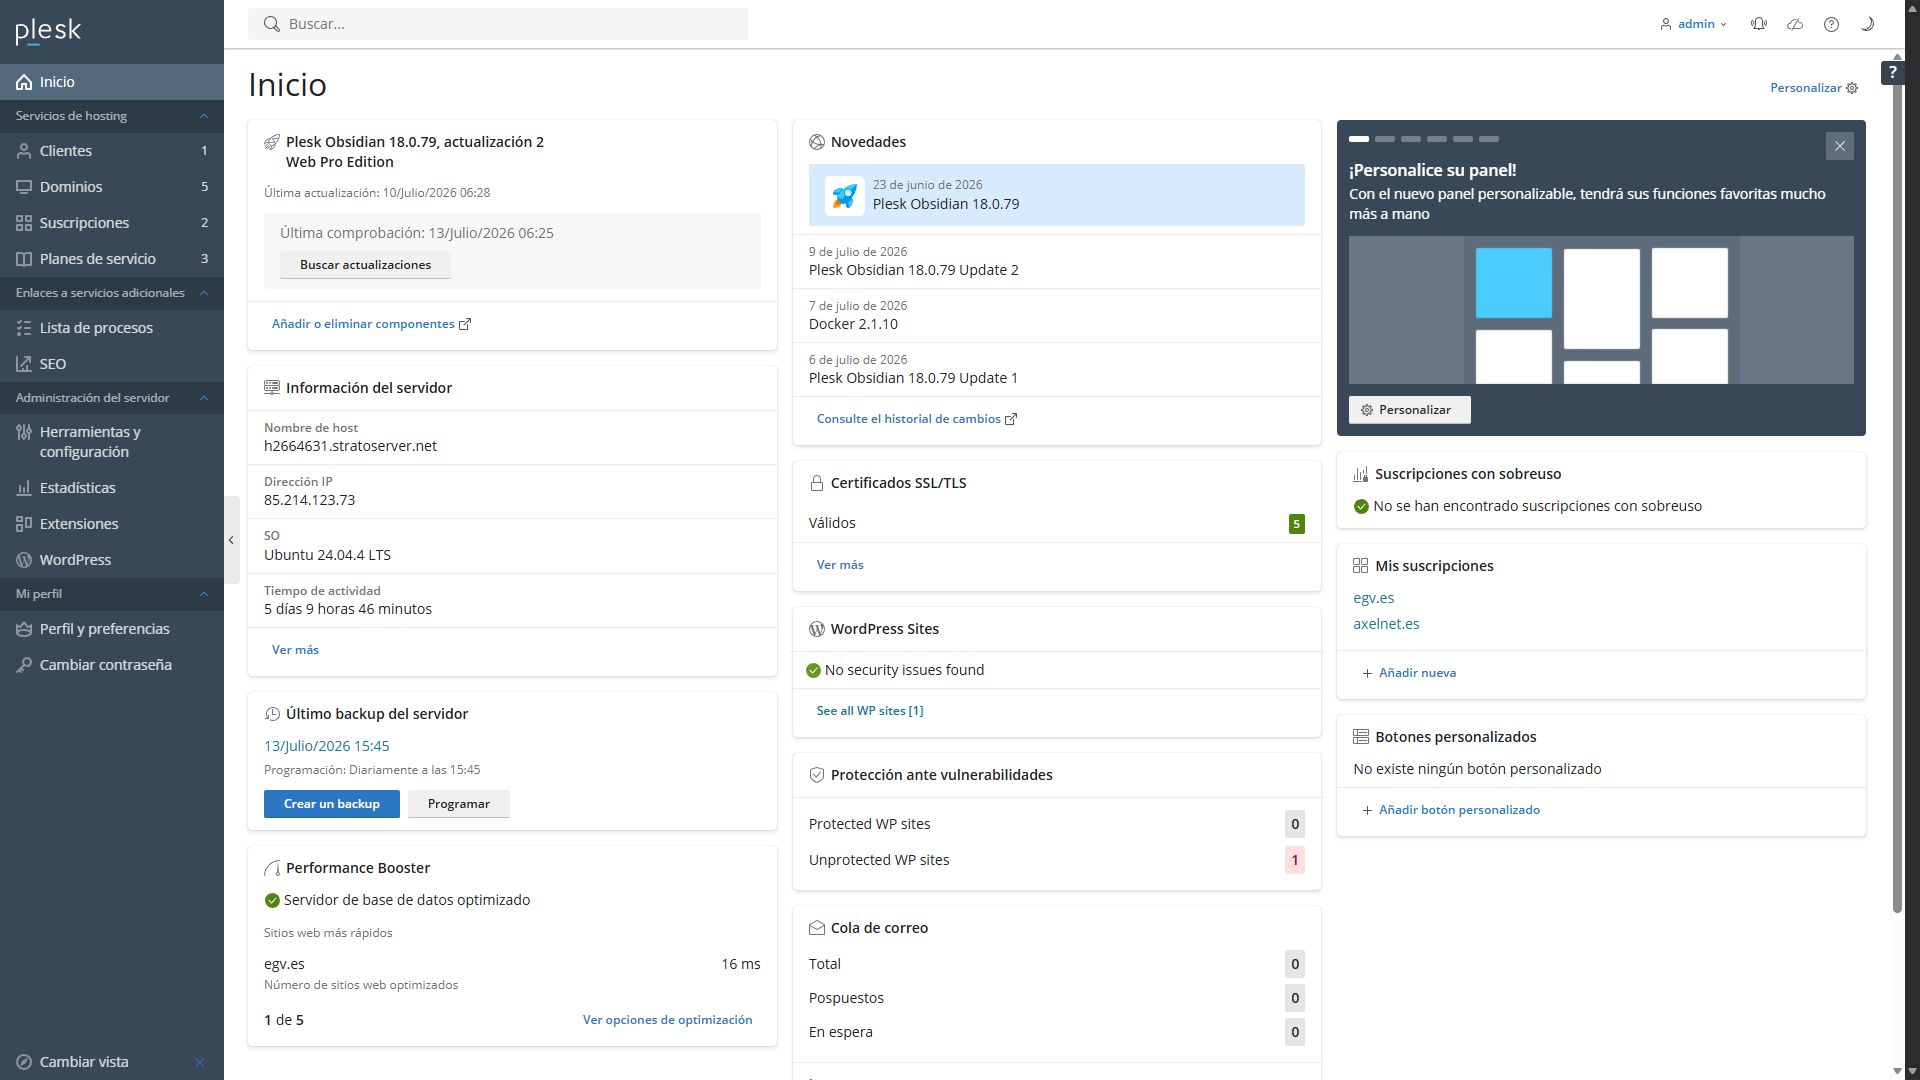Click the Estadísticas bar chart icon
The height and width of the screenshot is (1080, 1920).
(24, 488)
